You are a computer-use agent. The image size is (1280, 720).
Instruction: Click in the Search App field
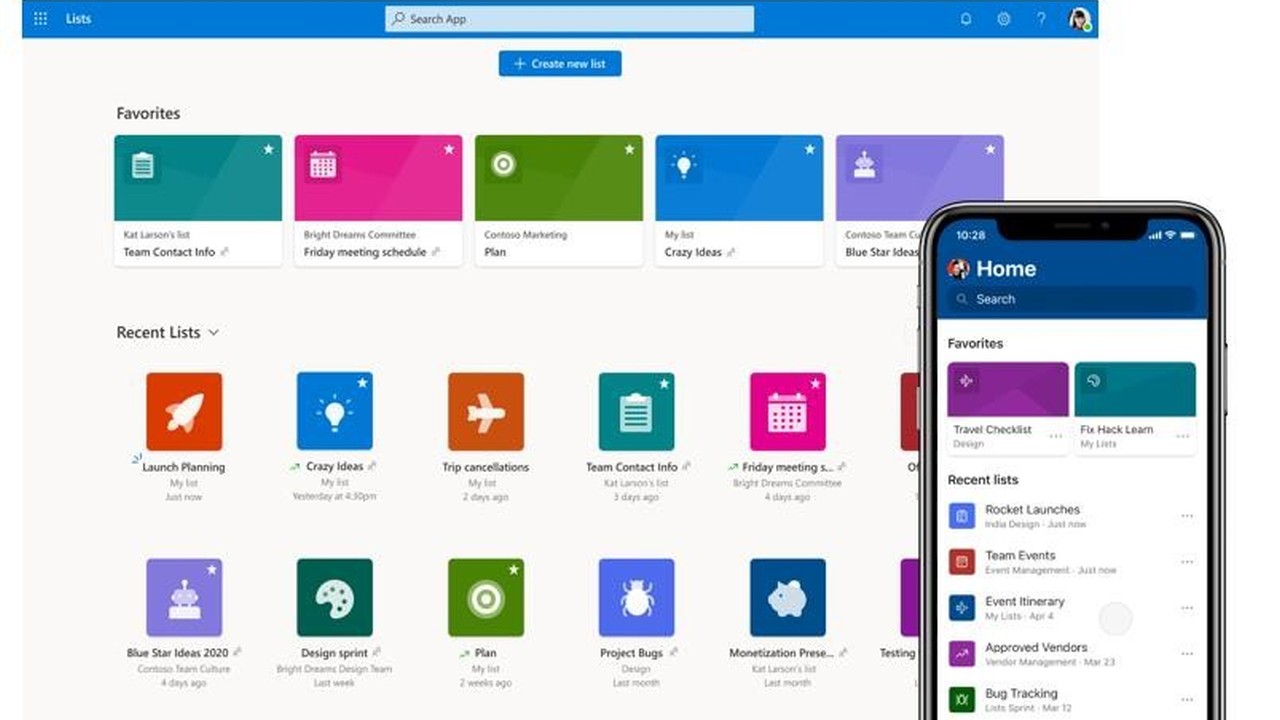(x=570, y=19)
